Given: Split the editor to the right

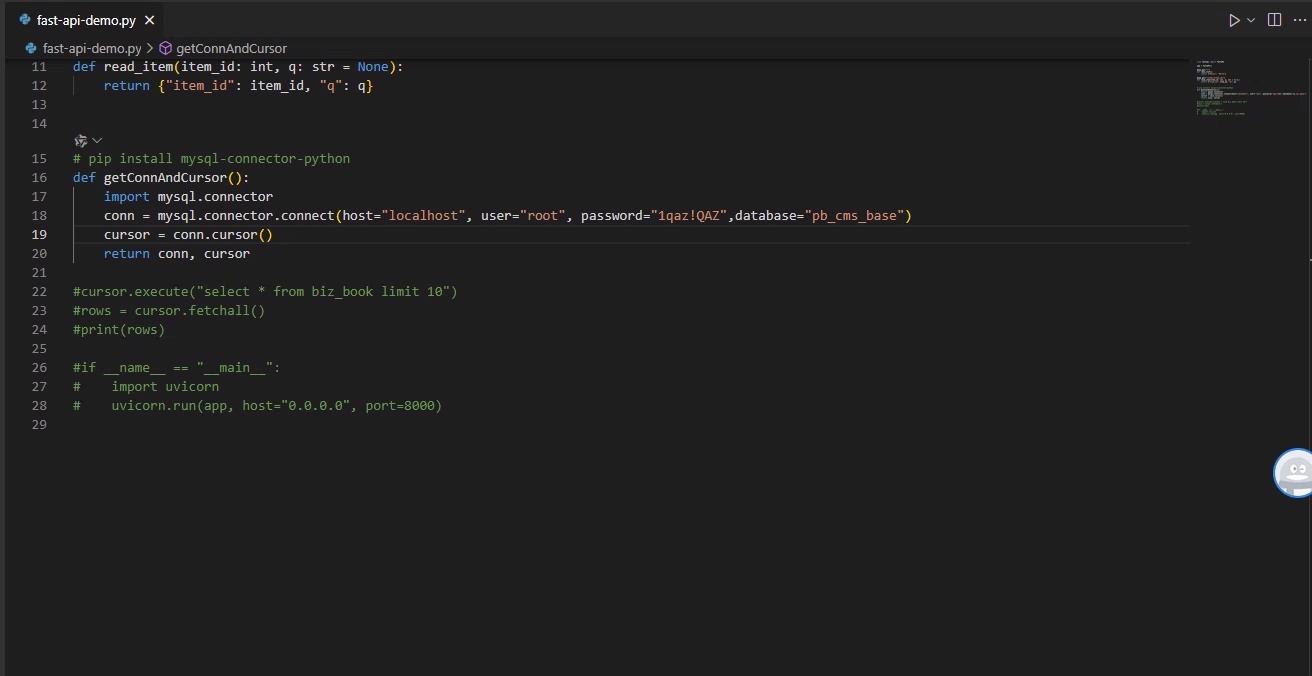Looking at the screenshot, I should tap(1275, 20).
